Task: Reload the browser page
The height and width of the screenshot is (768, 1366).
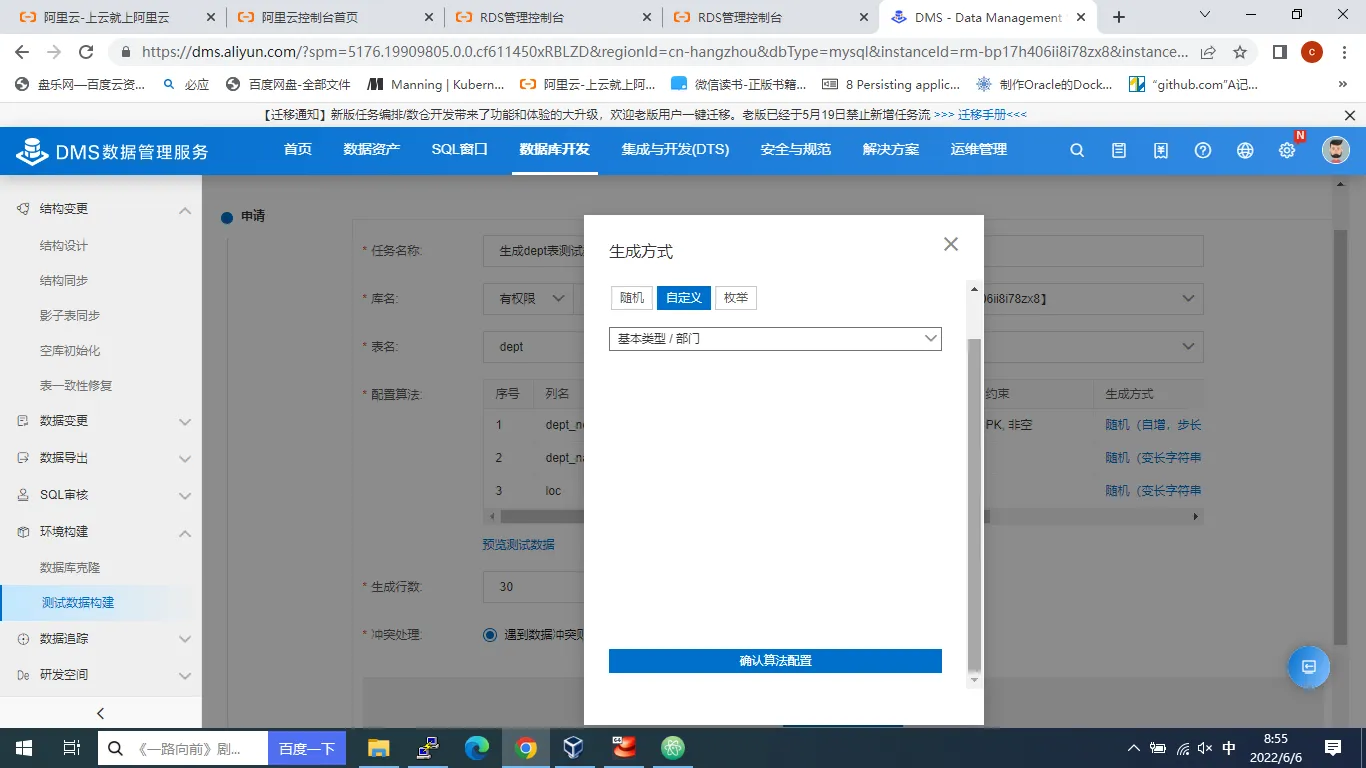Action: click(86, 52)
